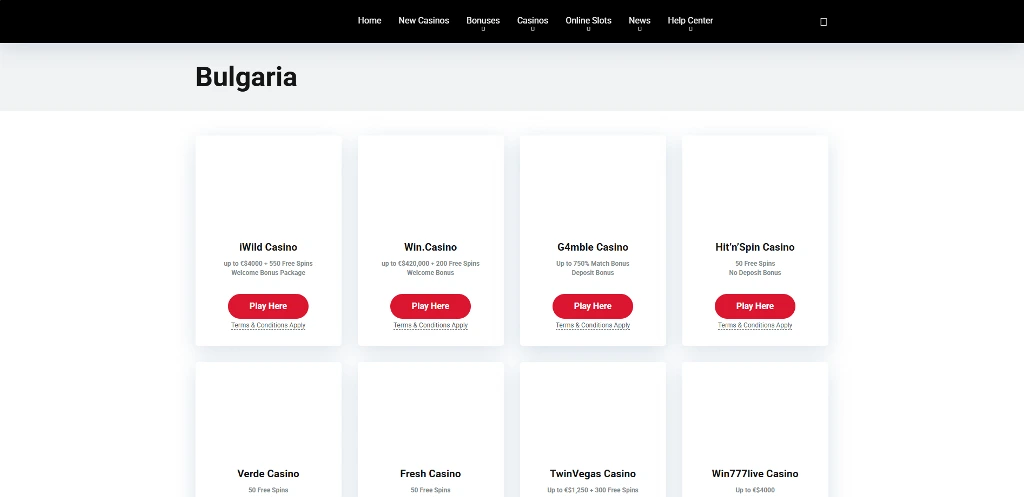Viewport: 1024px width, 497px height.
Task: Expand the Casinos dropdown arrow
Action: tap(533, 29)
